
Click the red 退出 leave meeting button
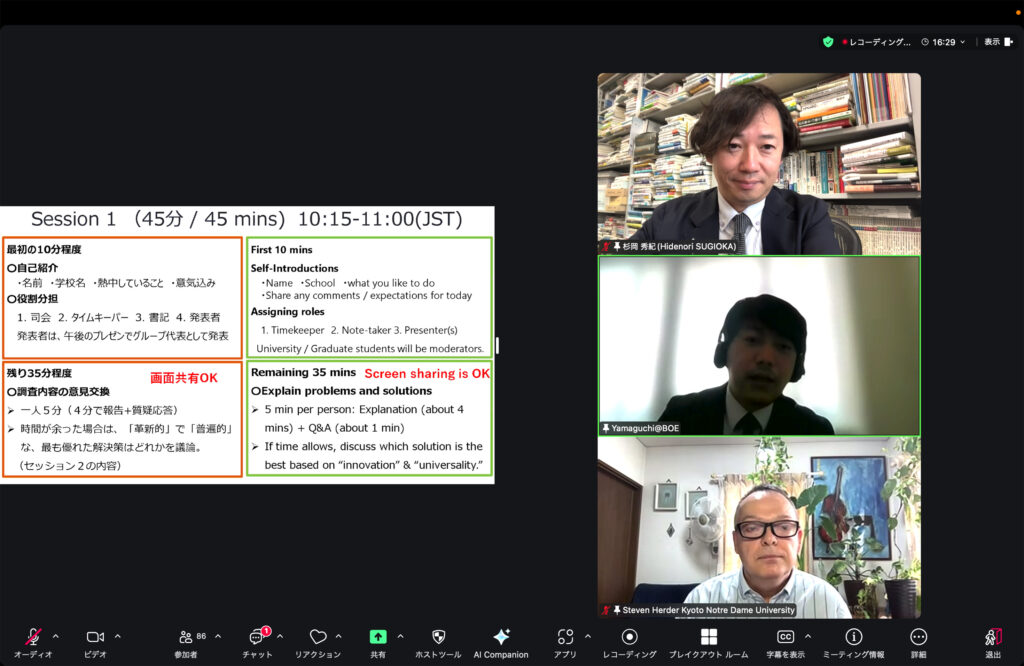(992, 637)
